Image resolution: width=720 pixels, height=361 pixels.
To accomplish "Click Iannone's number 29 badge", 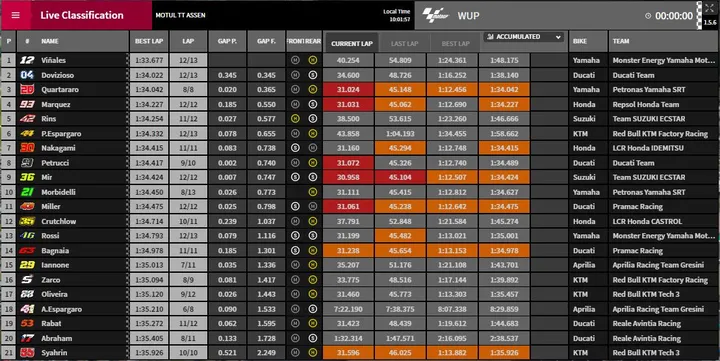I will click(27, 265).
